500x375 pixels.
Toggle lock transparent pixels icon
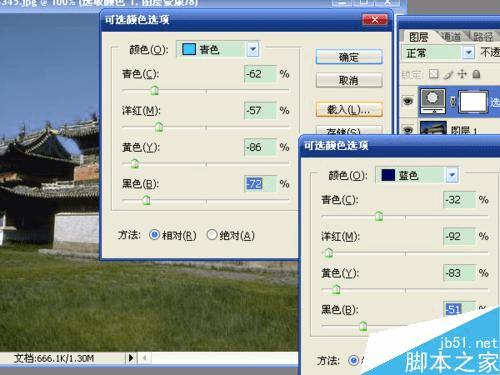433,74
